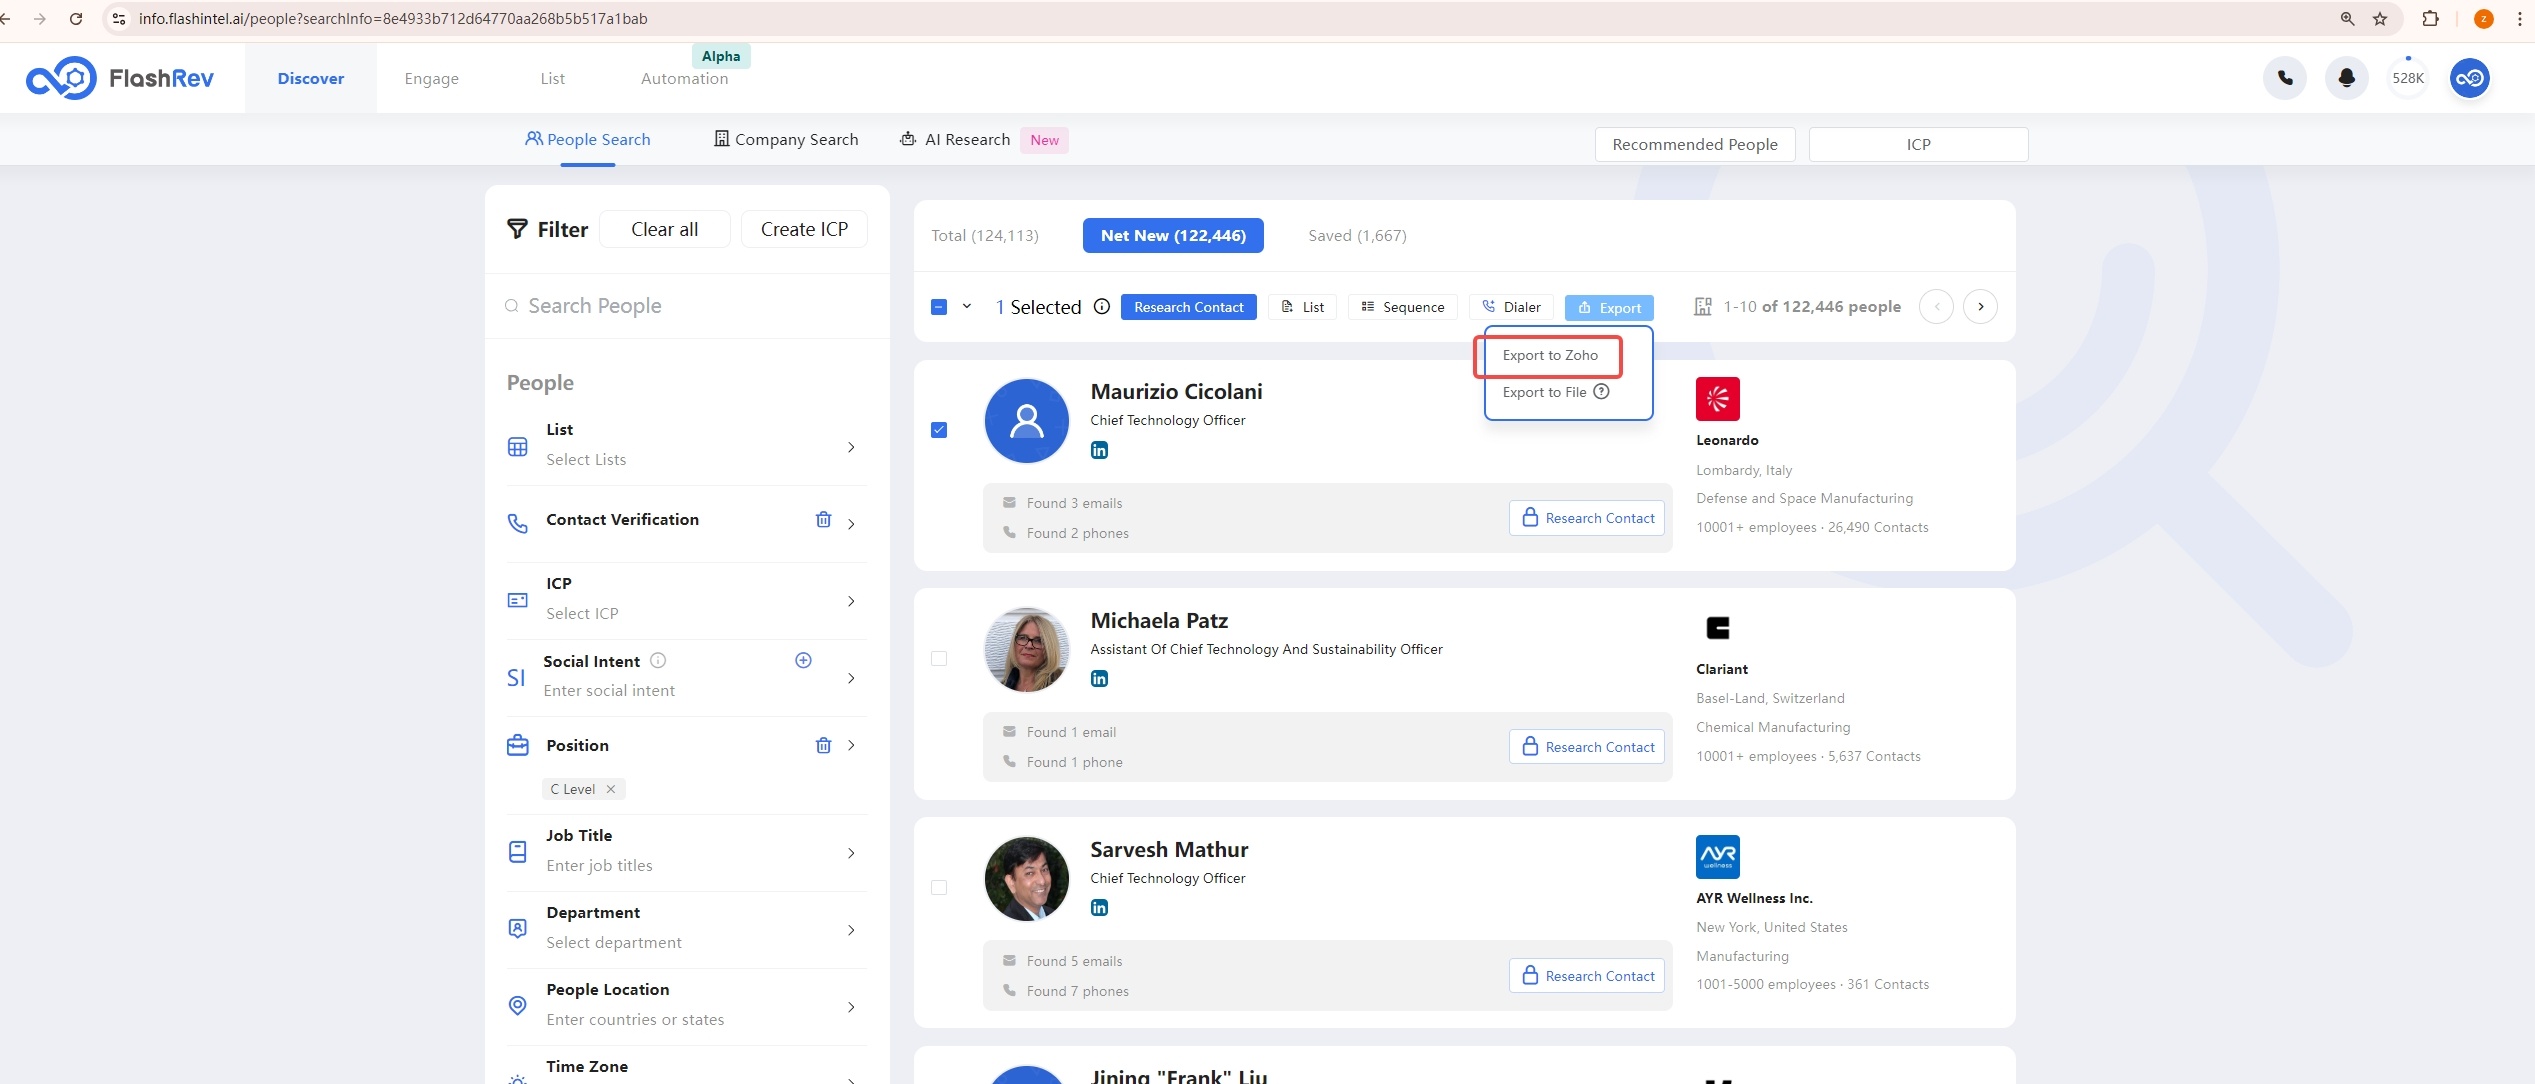Delete the Position filter via trash icon
2535x1084 pixels.
pyautogui.click(x=823, y=745)
